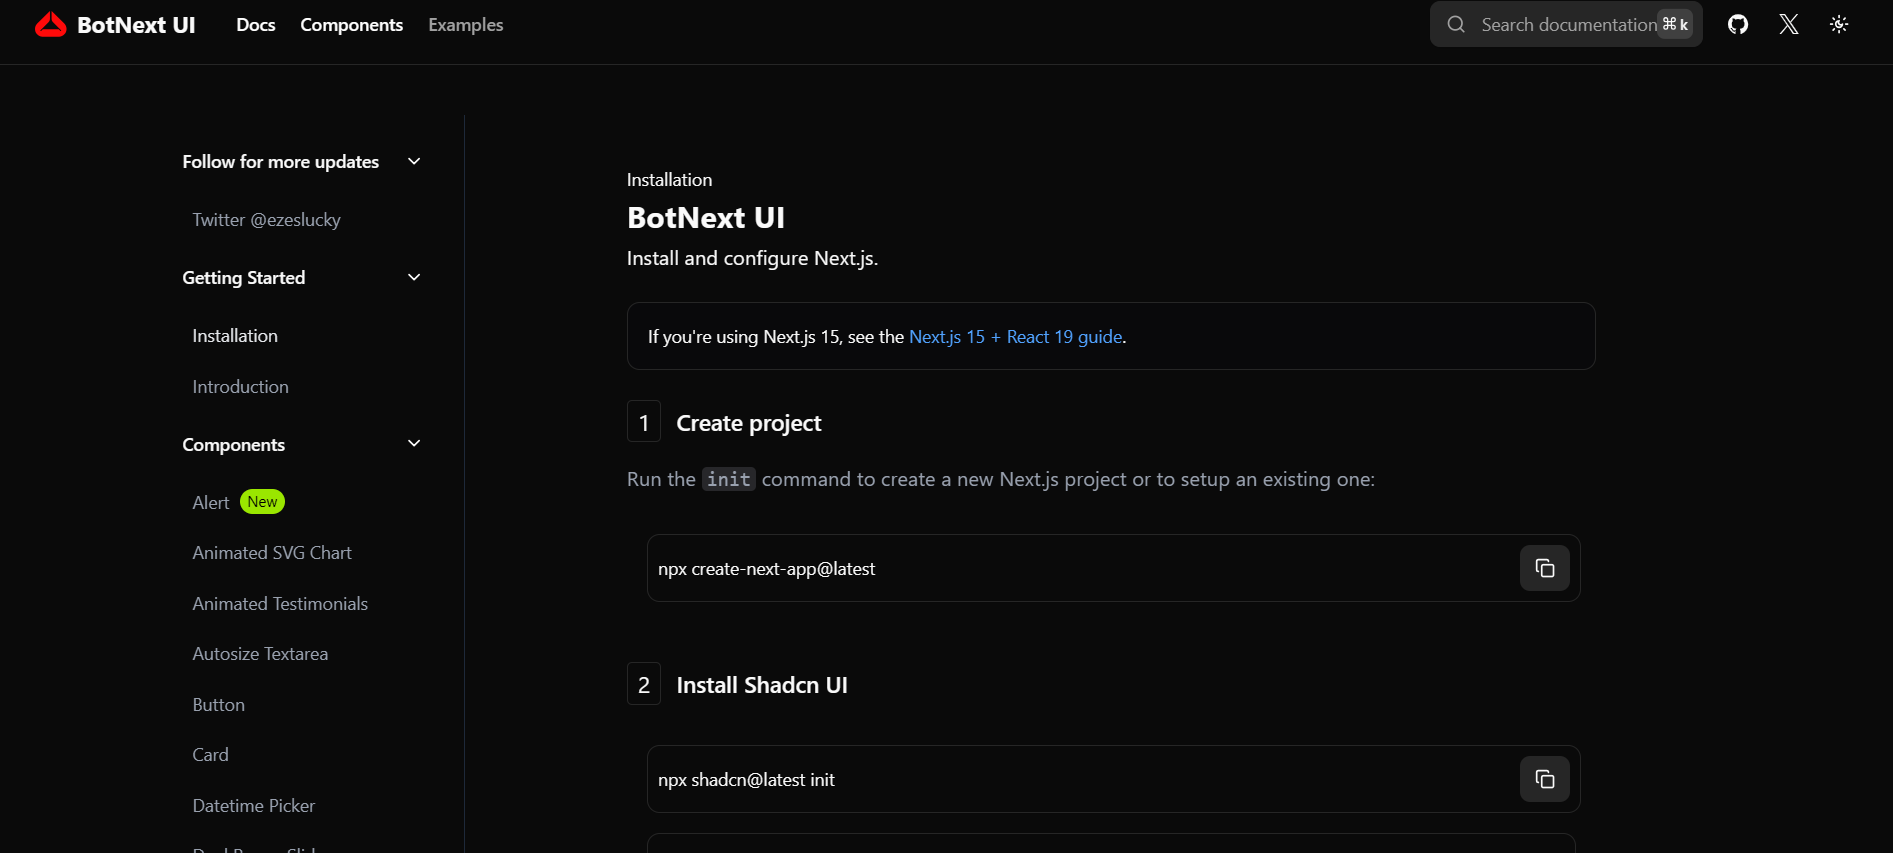Viewport: 1893px width, 853px height.
Task: Collapse the Getting Started section
Action: click(414, 277)
